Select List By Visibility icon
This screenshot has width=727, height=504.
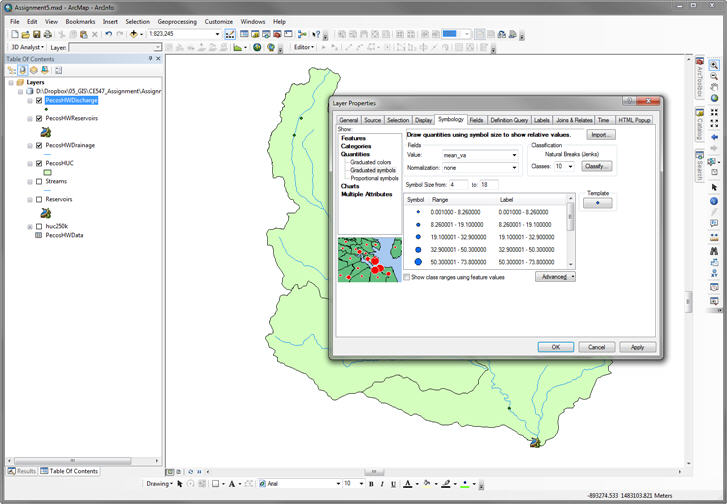[x=33, y=70]
